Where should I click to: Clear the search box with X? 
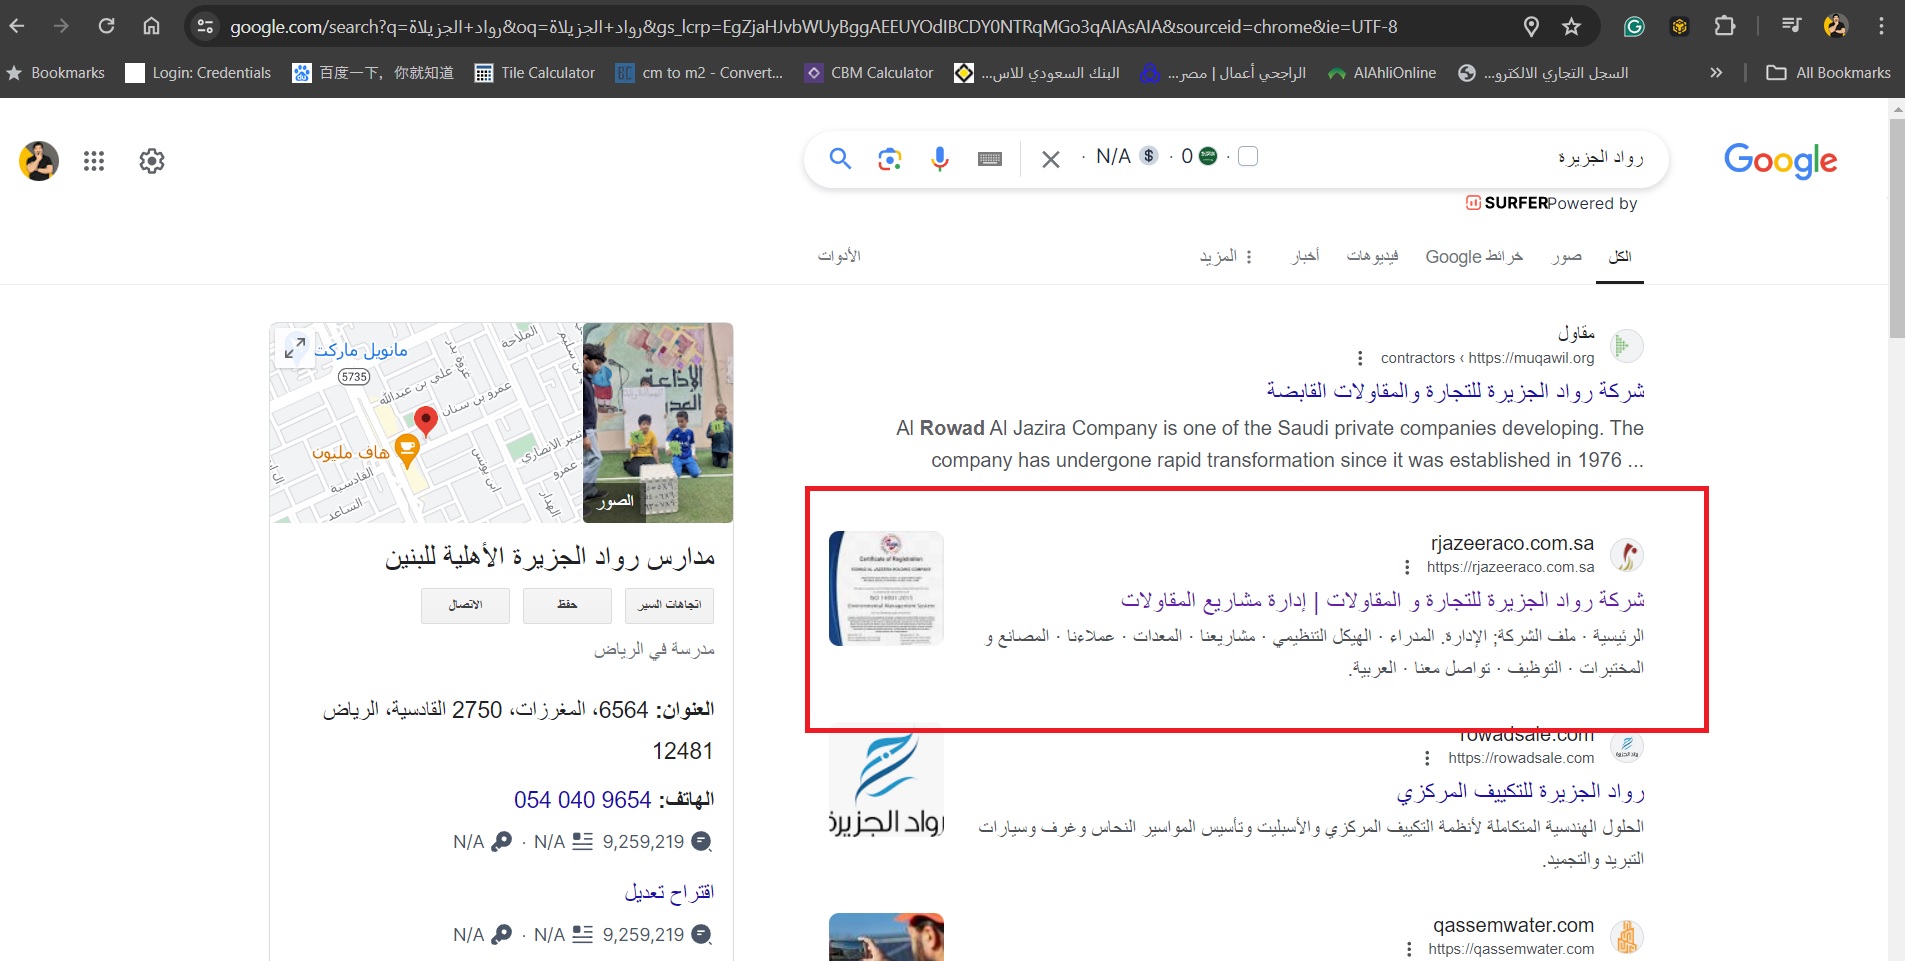coord(1050,159)
